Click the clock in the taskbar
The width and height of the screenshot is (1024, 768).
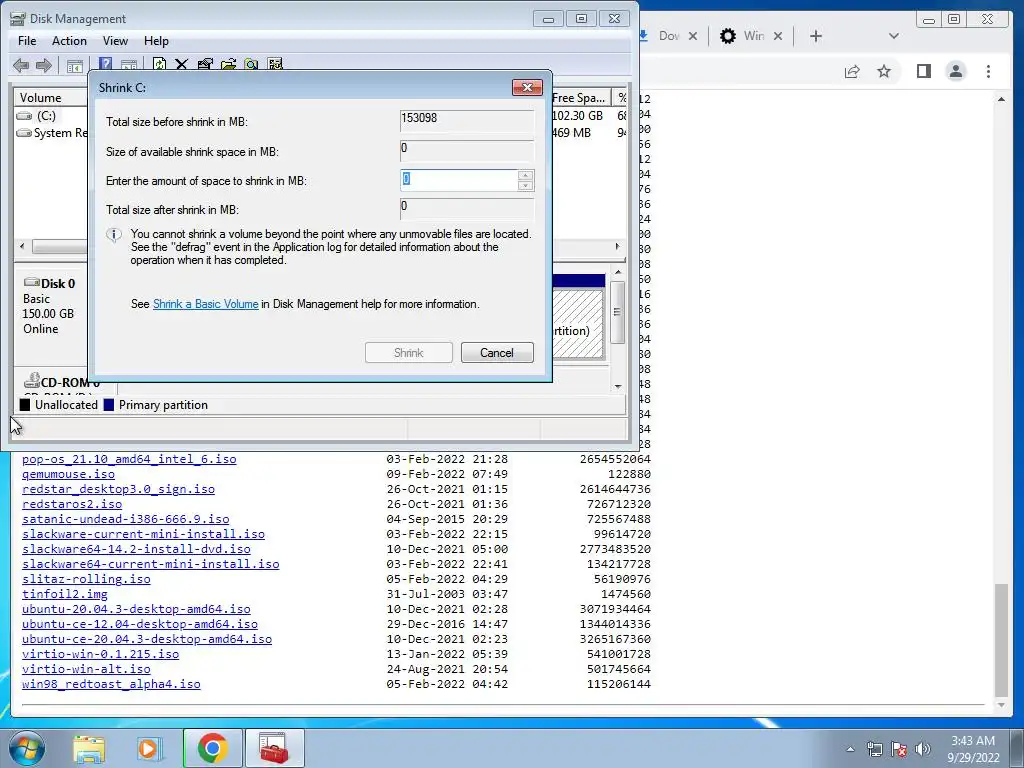[973, 749]
